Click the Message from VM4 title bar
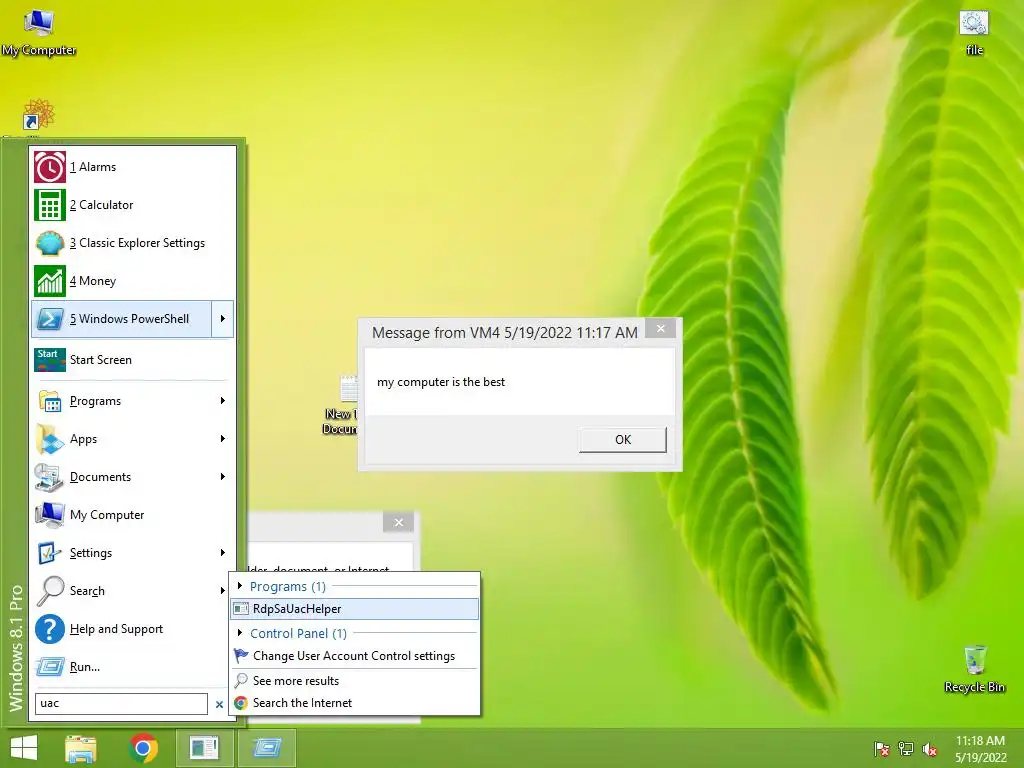Image resolution: width=1024 pixels, height=768 pixels. coord(504,332)
